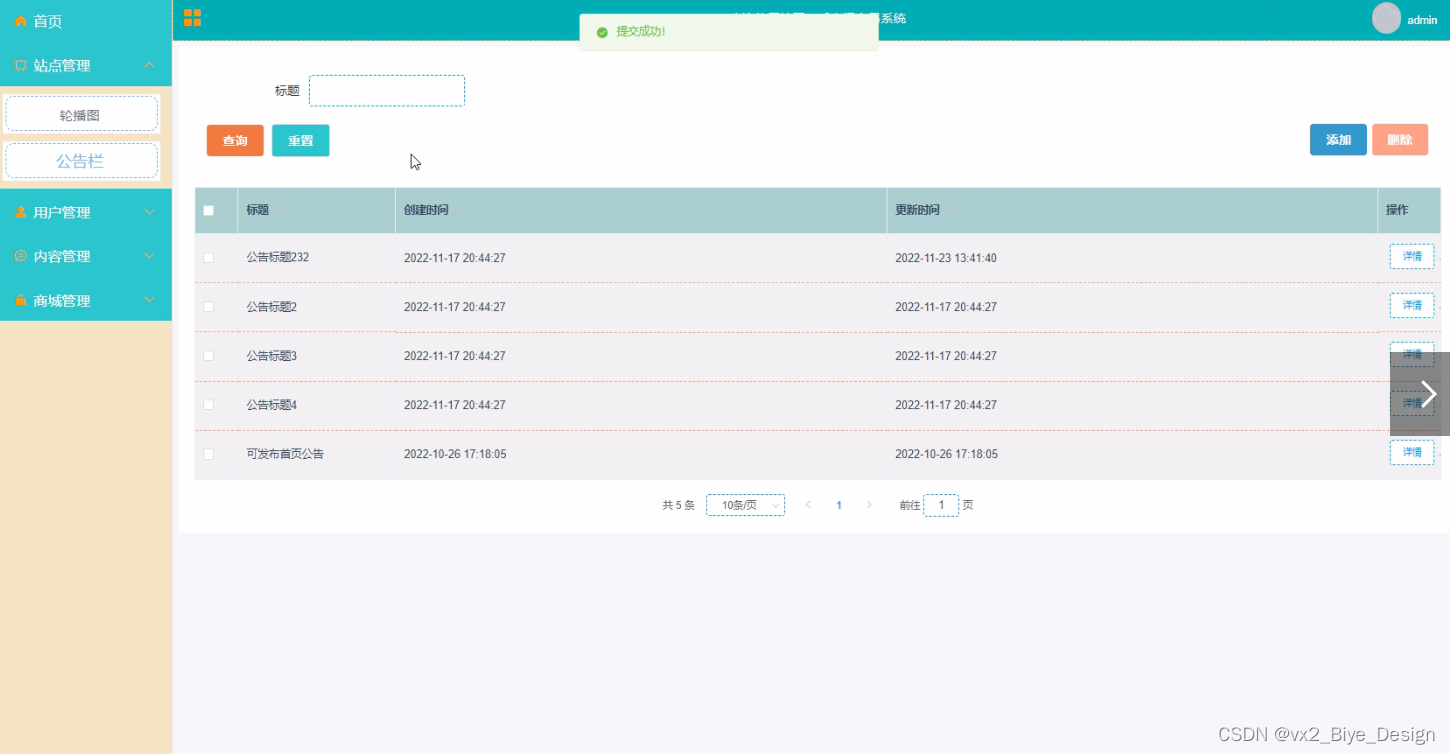Check the row 公告标题4

point(209,405)
